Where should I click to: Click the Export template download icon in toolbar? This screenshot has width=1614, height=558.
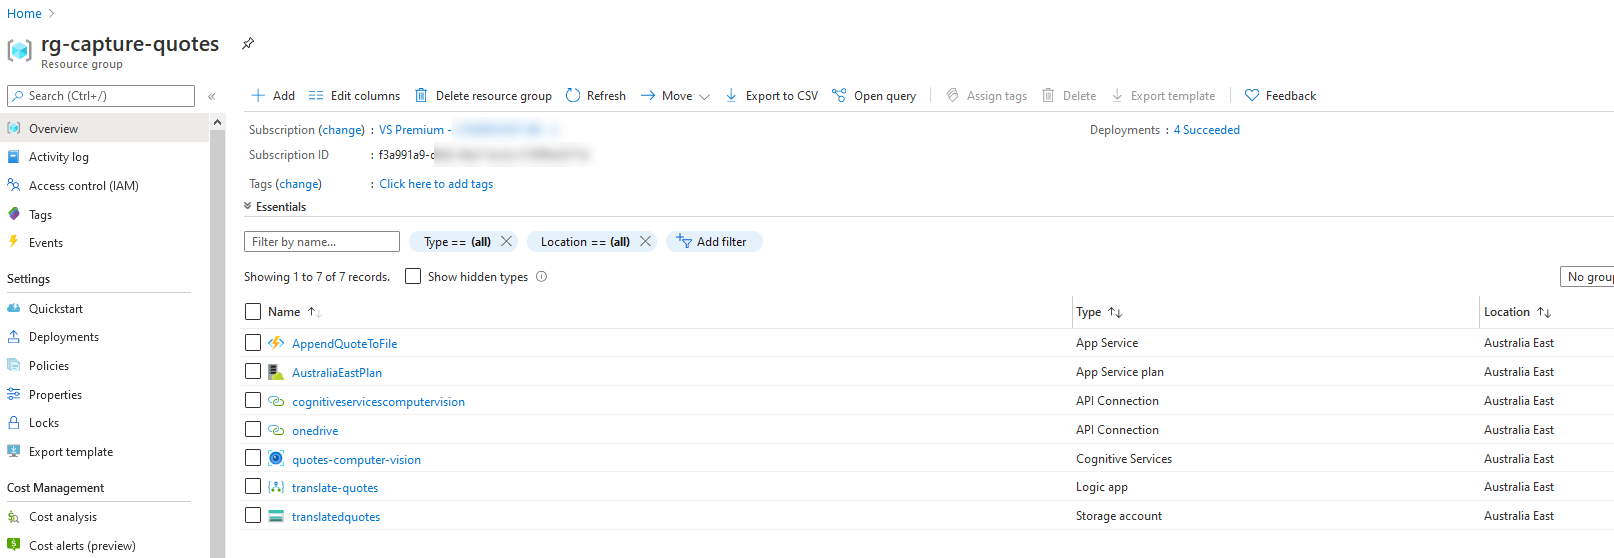coord(1117,95)
